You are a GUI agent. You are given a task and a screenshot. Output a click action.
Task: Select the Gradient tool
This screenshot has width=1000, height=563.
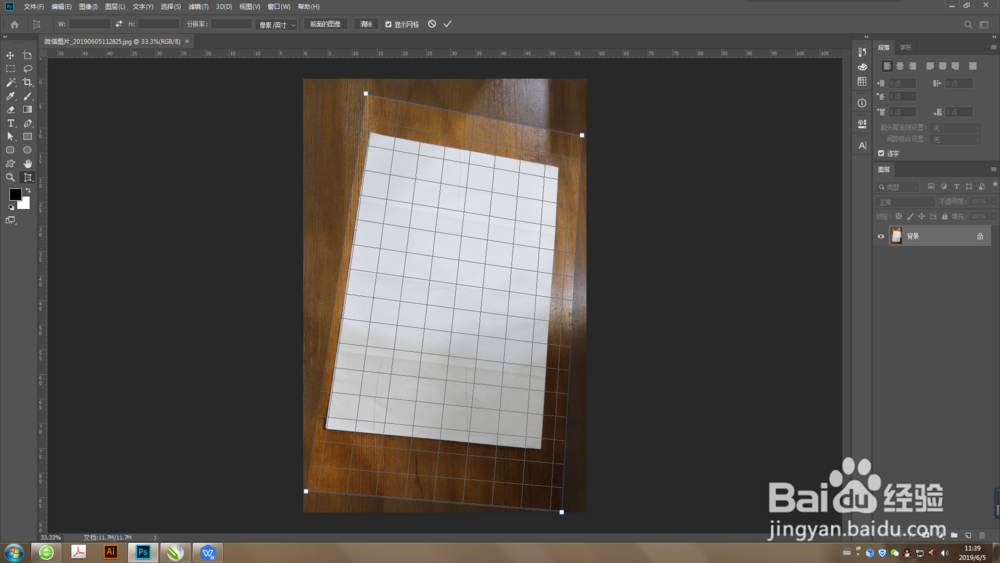click(27, 110)
